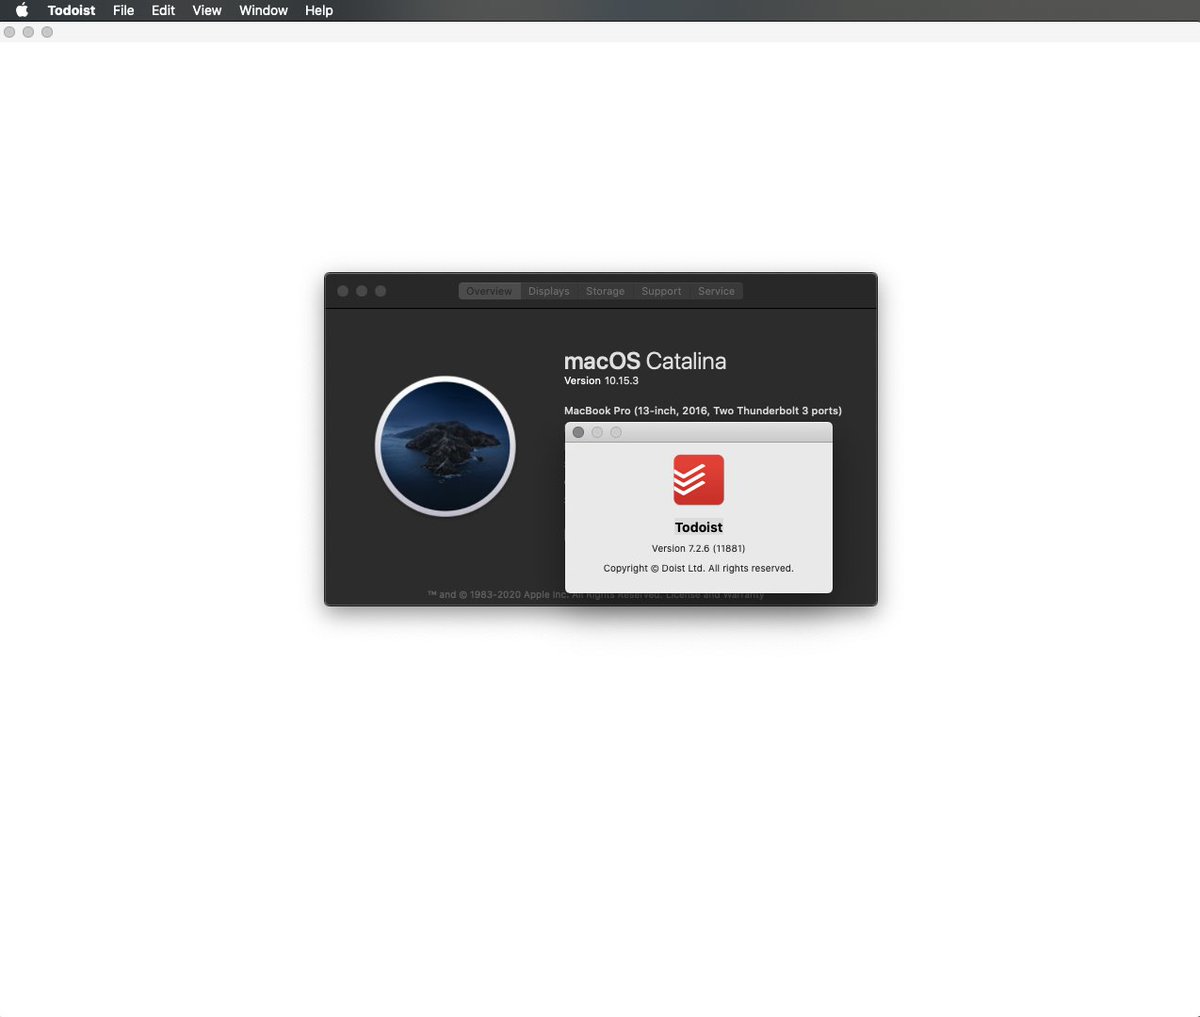Open the File menu

pyautogui.click(x=123, y=10)
